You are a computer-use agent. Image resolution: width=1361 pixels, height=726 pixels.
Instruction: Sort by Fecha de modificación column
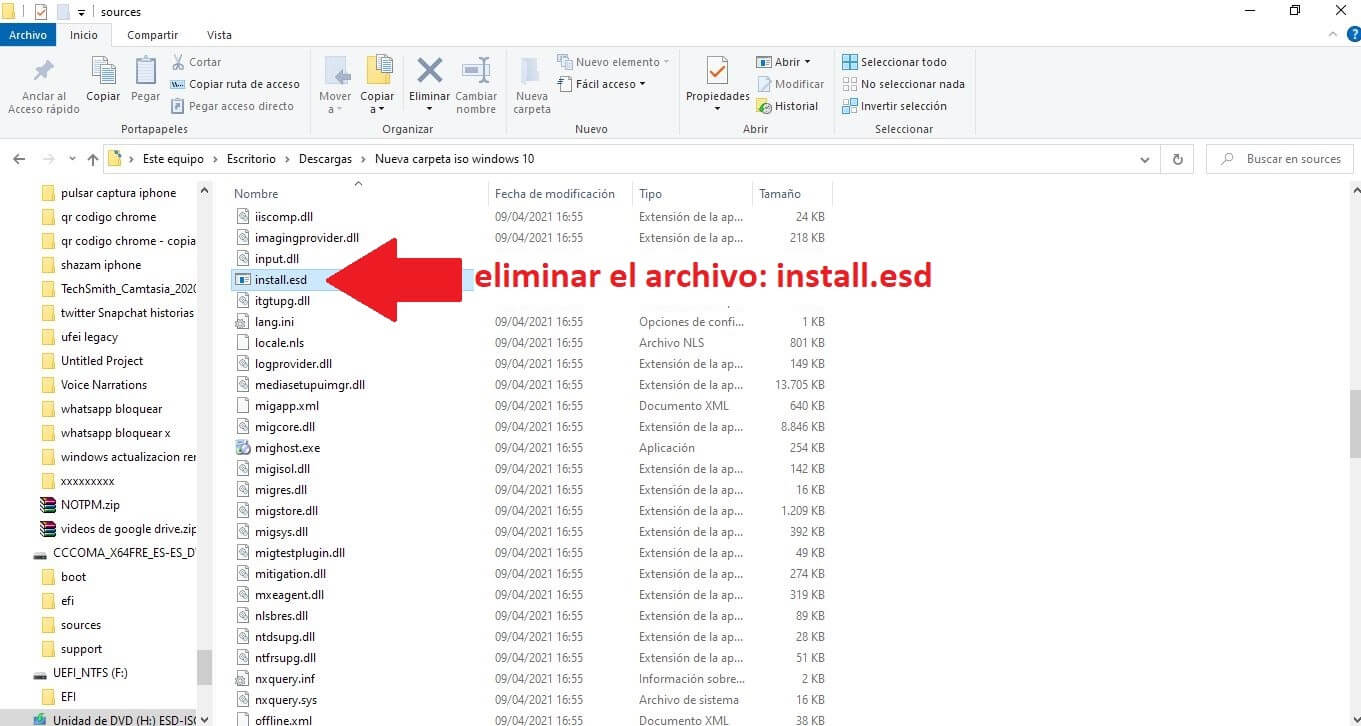coord(555,194)
